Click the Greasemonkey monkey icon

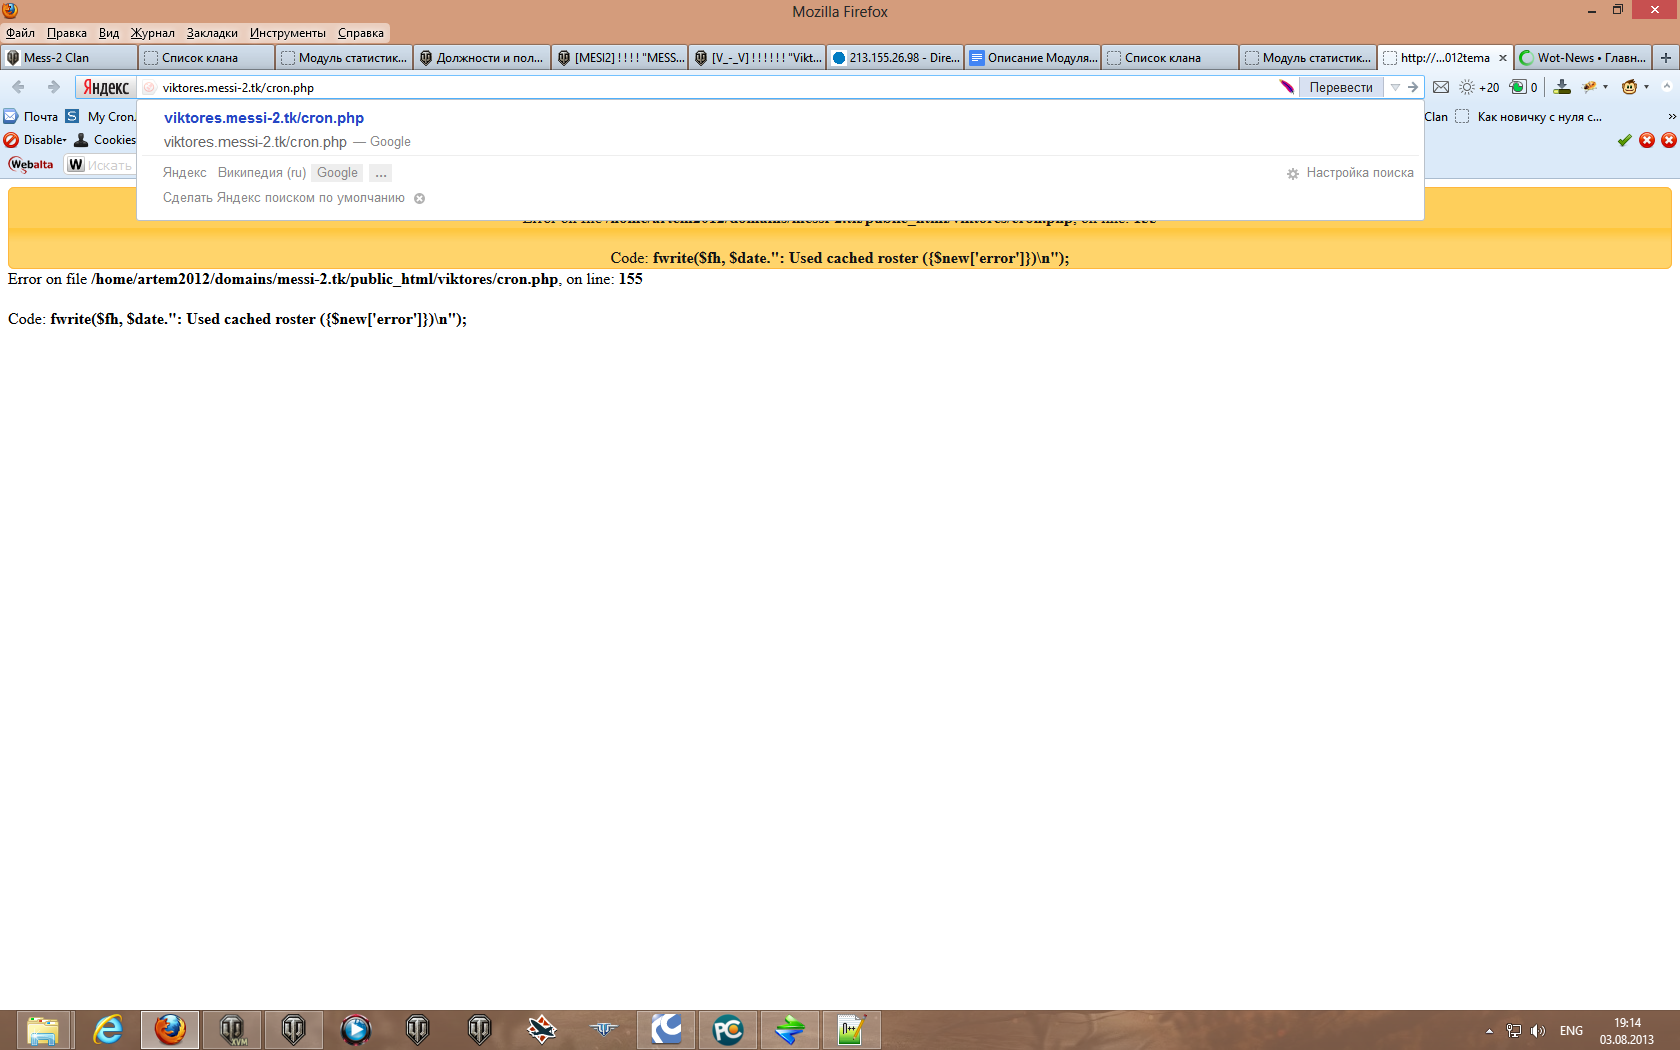tap(1630, 87)
